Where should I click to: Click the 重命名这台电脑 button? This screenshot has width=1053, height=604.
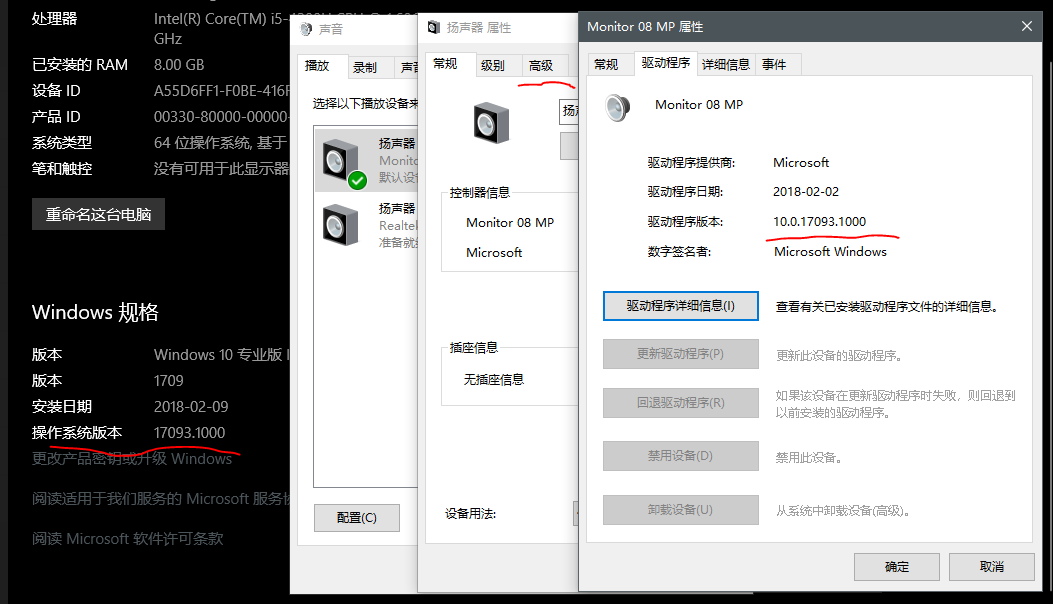(98, 214)
